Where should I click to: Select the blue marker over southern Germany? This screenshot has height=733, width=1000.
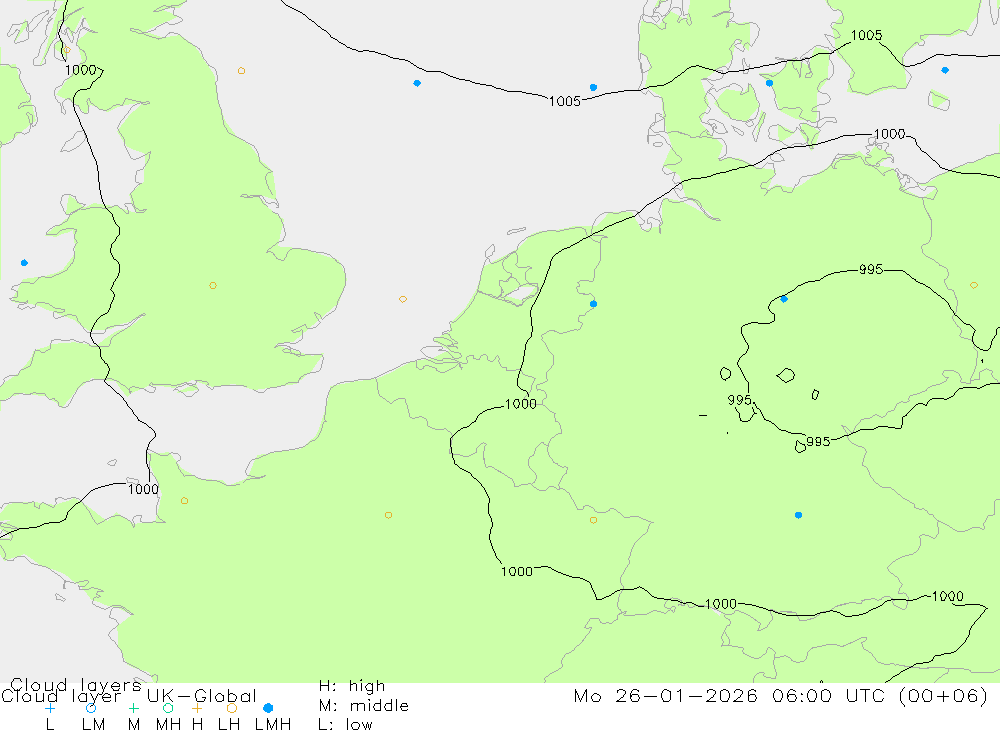798,515
